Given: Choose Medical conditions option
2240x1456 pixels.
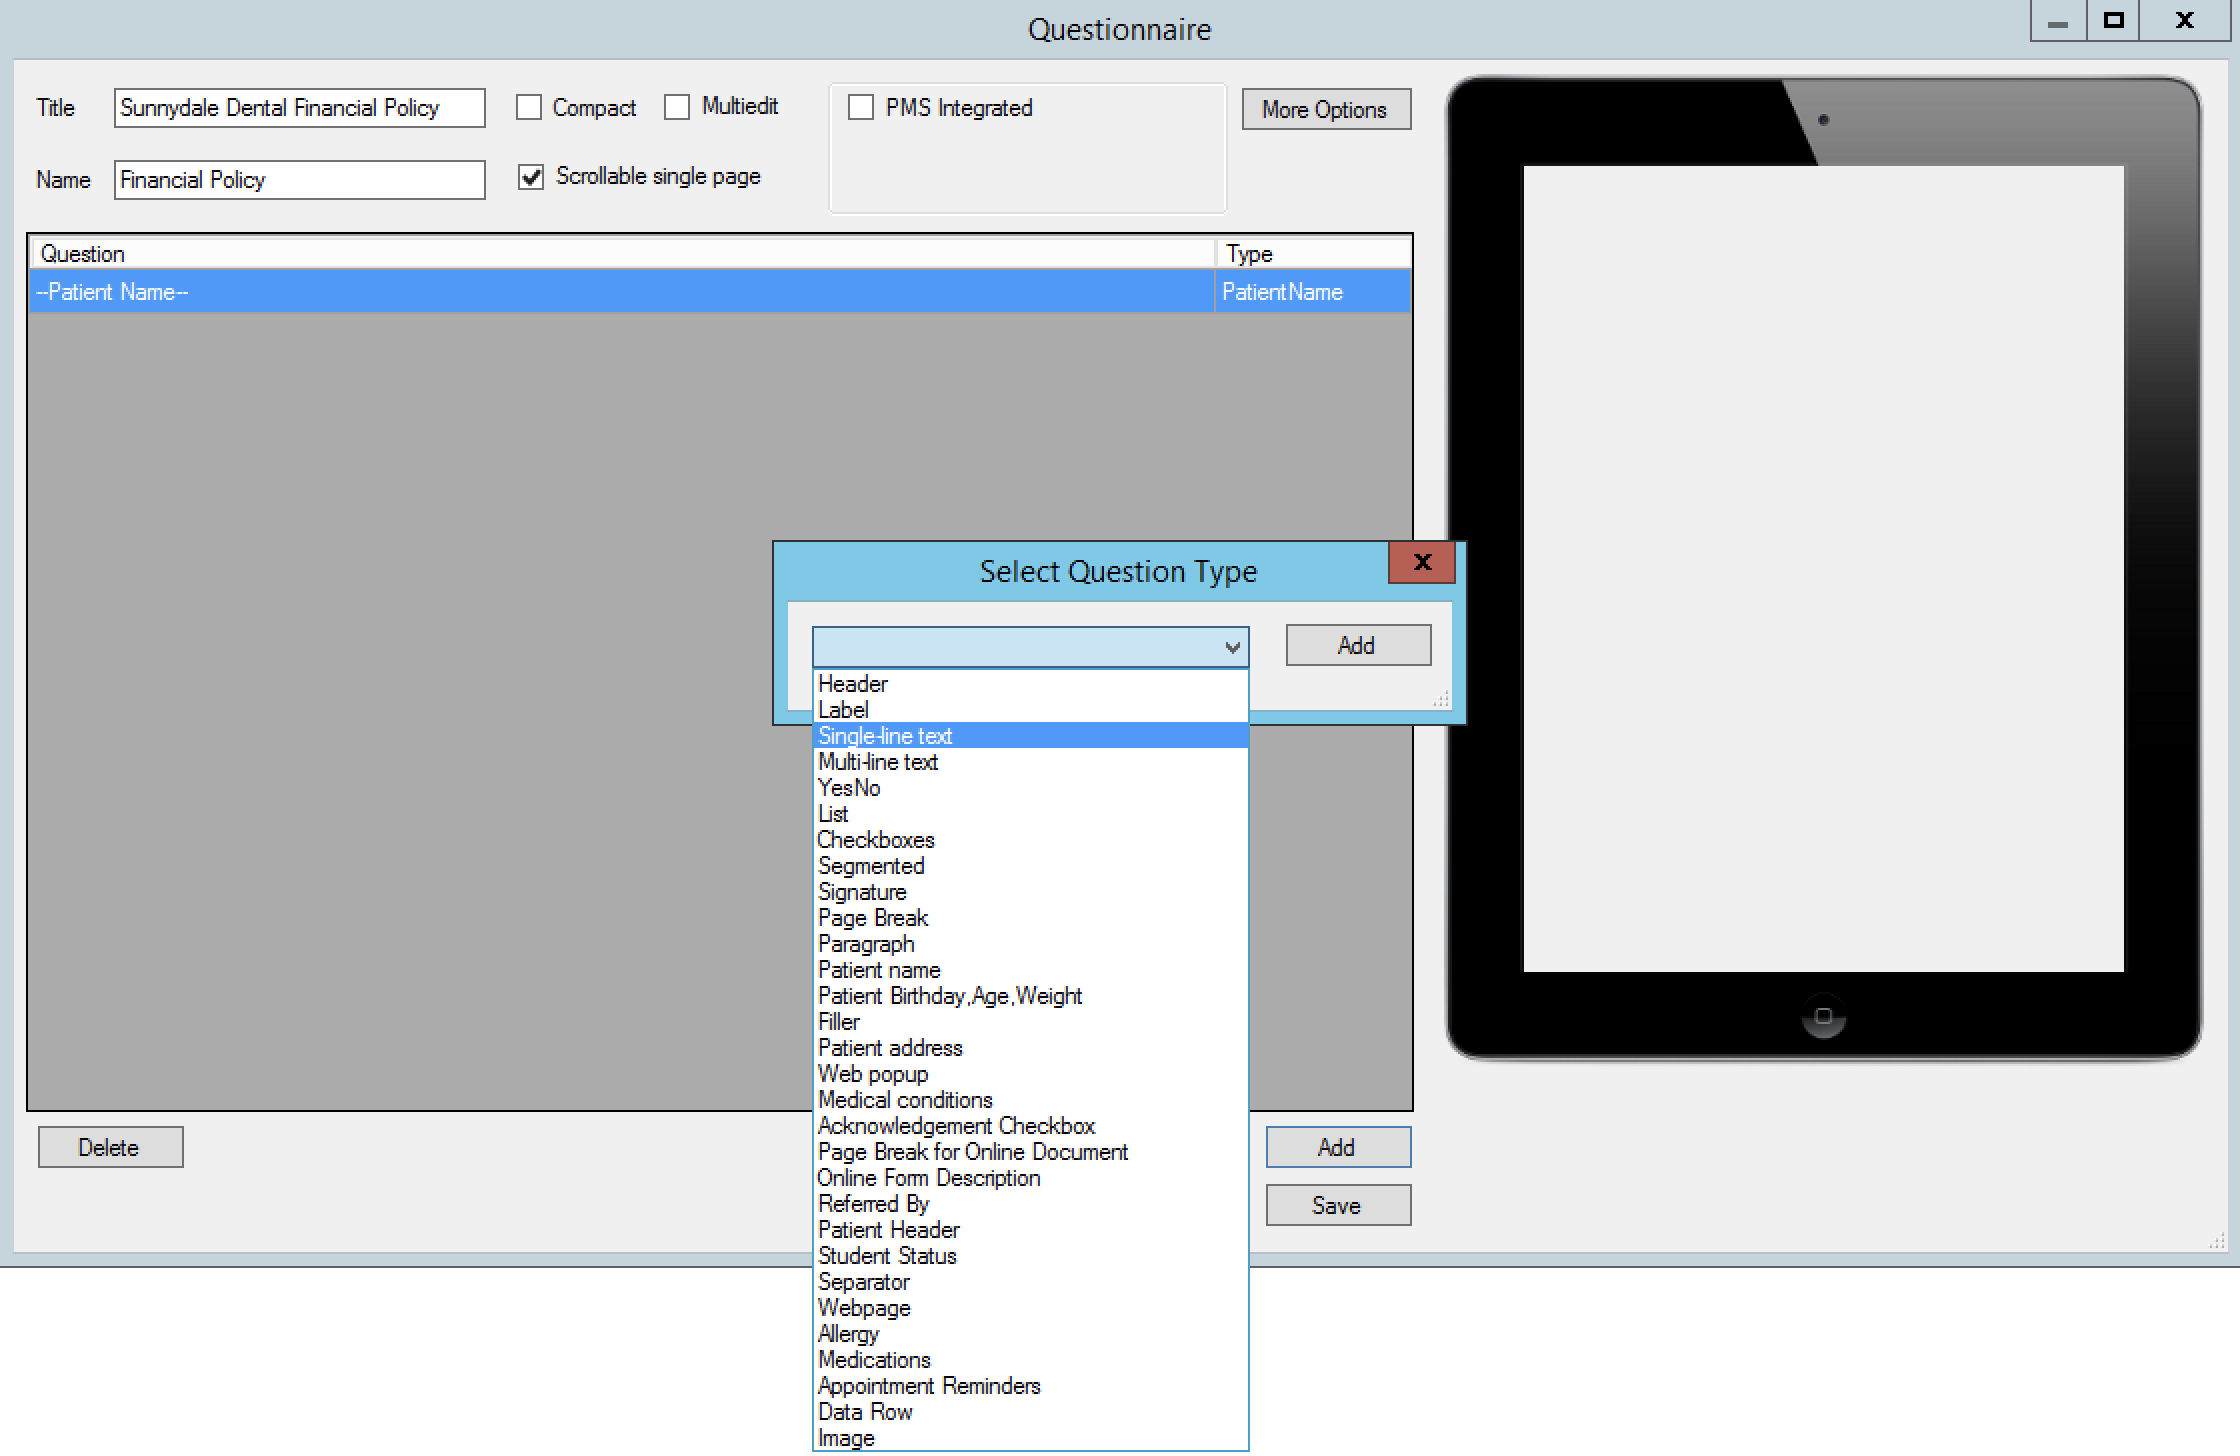Looking at the screenshot, I should (x=1031, y=1100).
